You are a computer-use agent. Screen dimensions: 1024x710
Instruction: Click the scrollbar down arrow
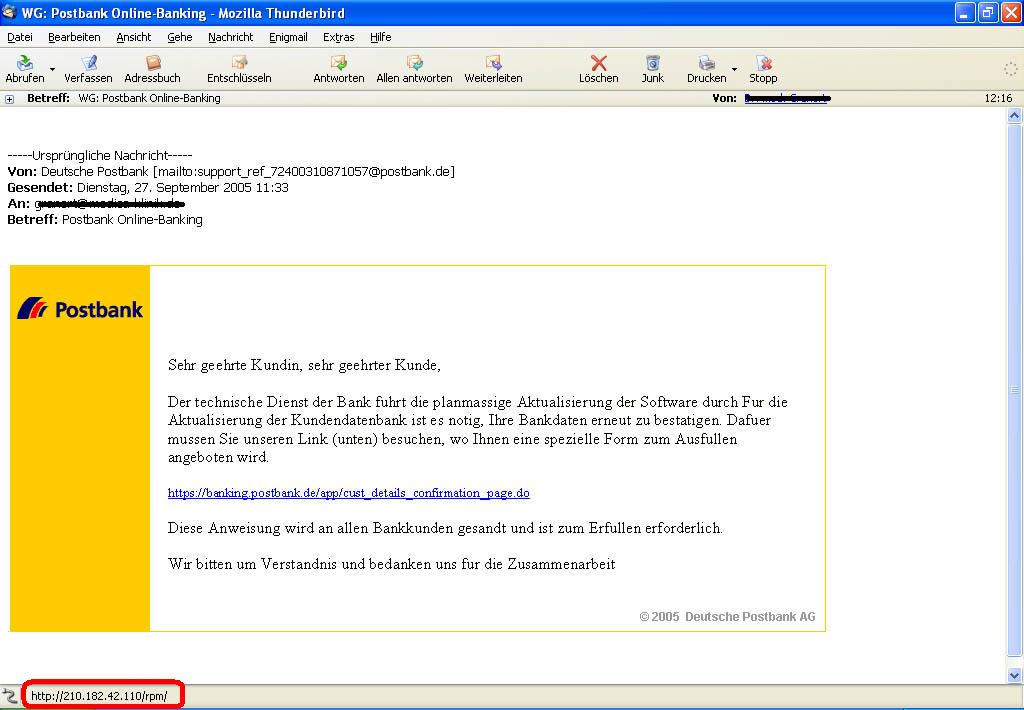1014,675
